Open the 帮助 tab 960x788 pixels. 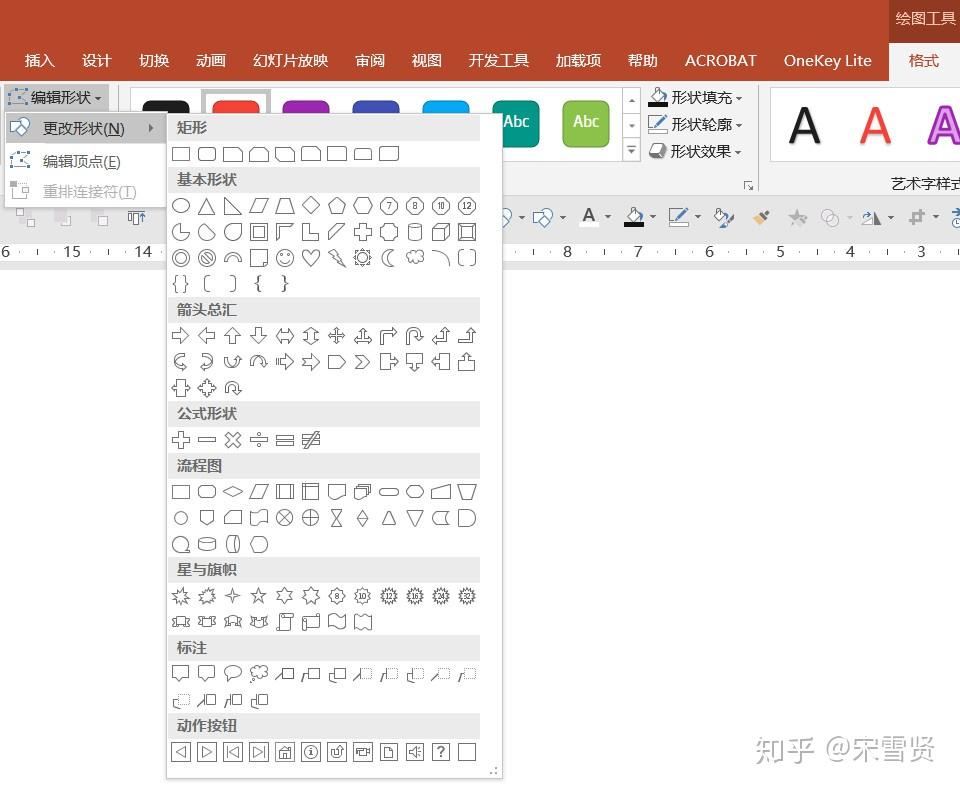(x=642, y=61)
